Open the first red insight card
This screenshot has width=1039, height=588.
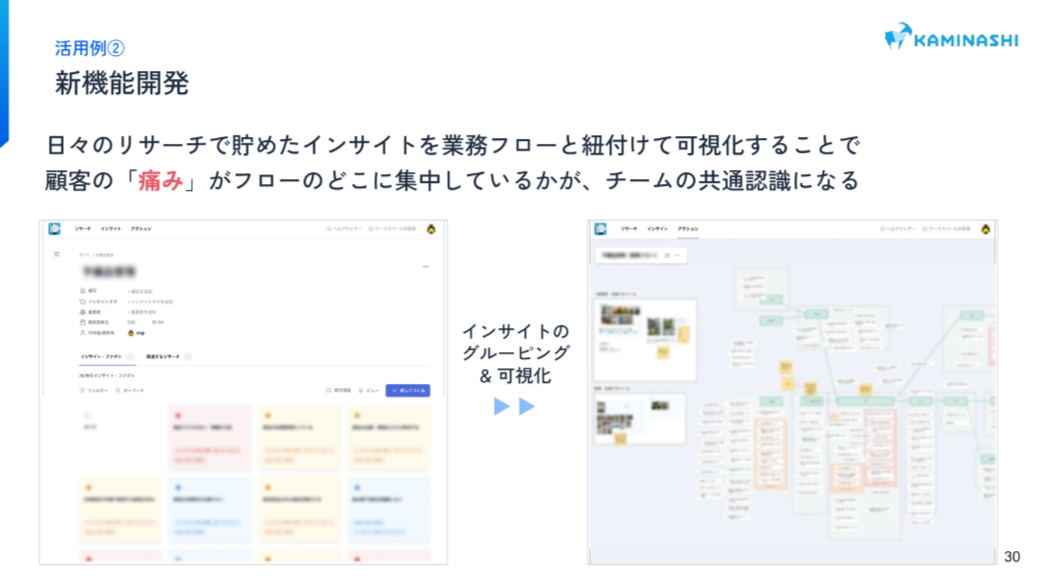(208, 438)
